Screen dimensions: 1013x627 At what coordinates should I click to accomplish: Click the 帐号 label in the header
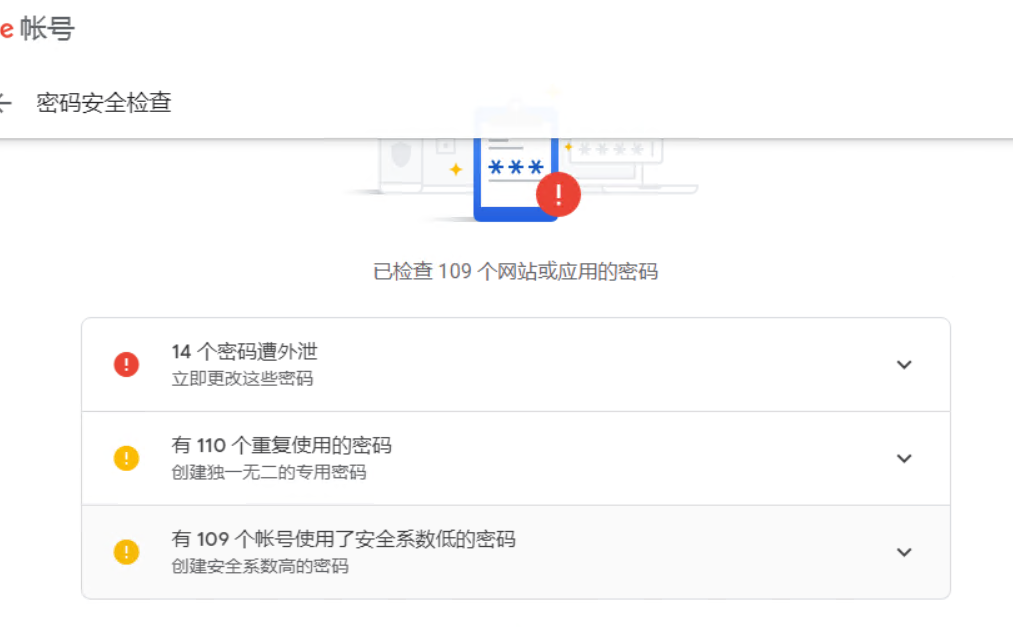click(48, 29)
